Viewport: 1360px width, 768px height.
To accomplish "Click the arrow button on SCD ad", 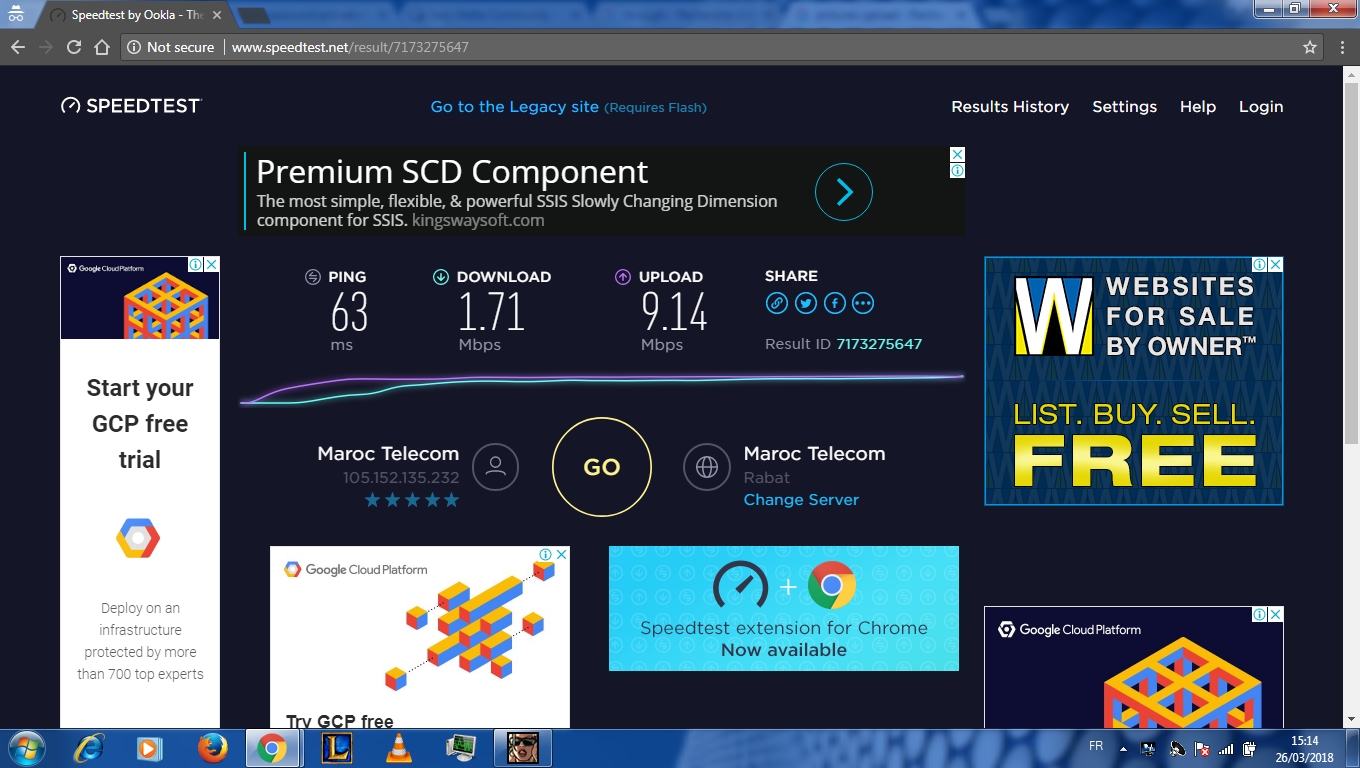I will [844, 192].
